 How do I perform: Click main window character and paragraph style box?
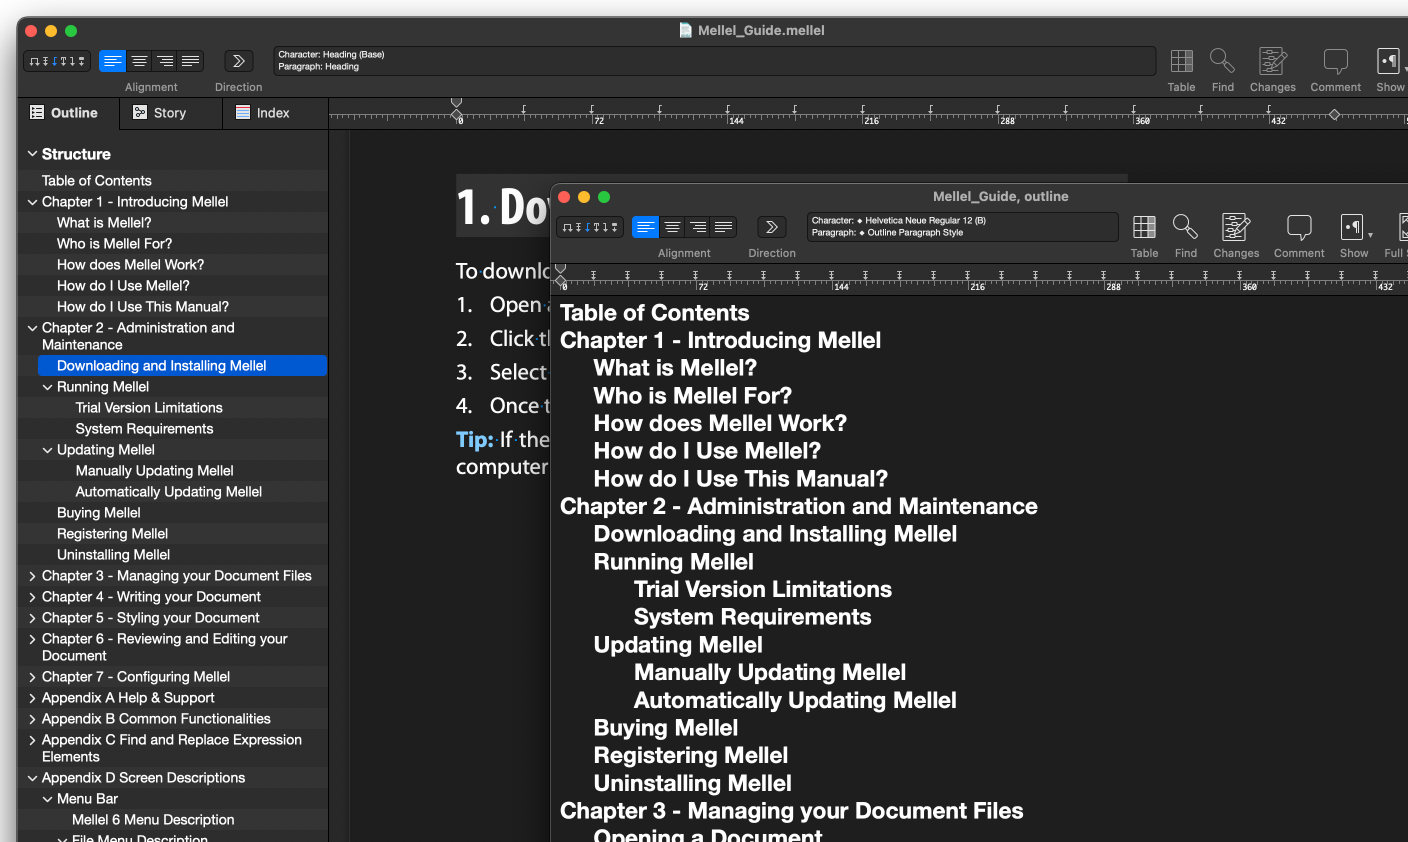tap(713, 61)
